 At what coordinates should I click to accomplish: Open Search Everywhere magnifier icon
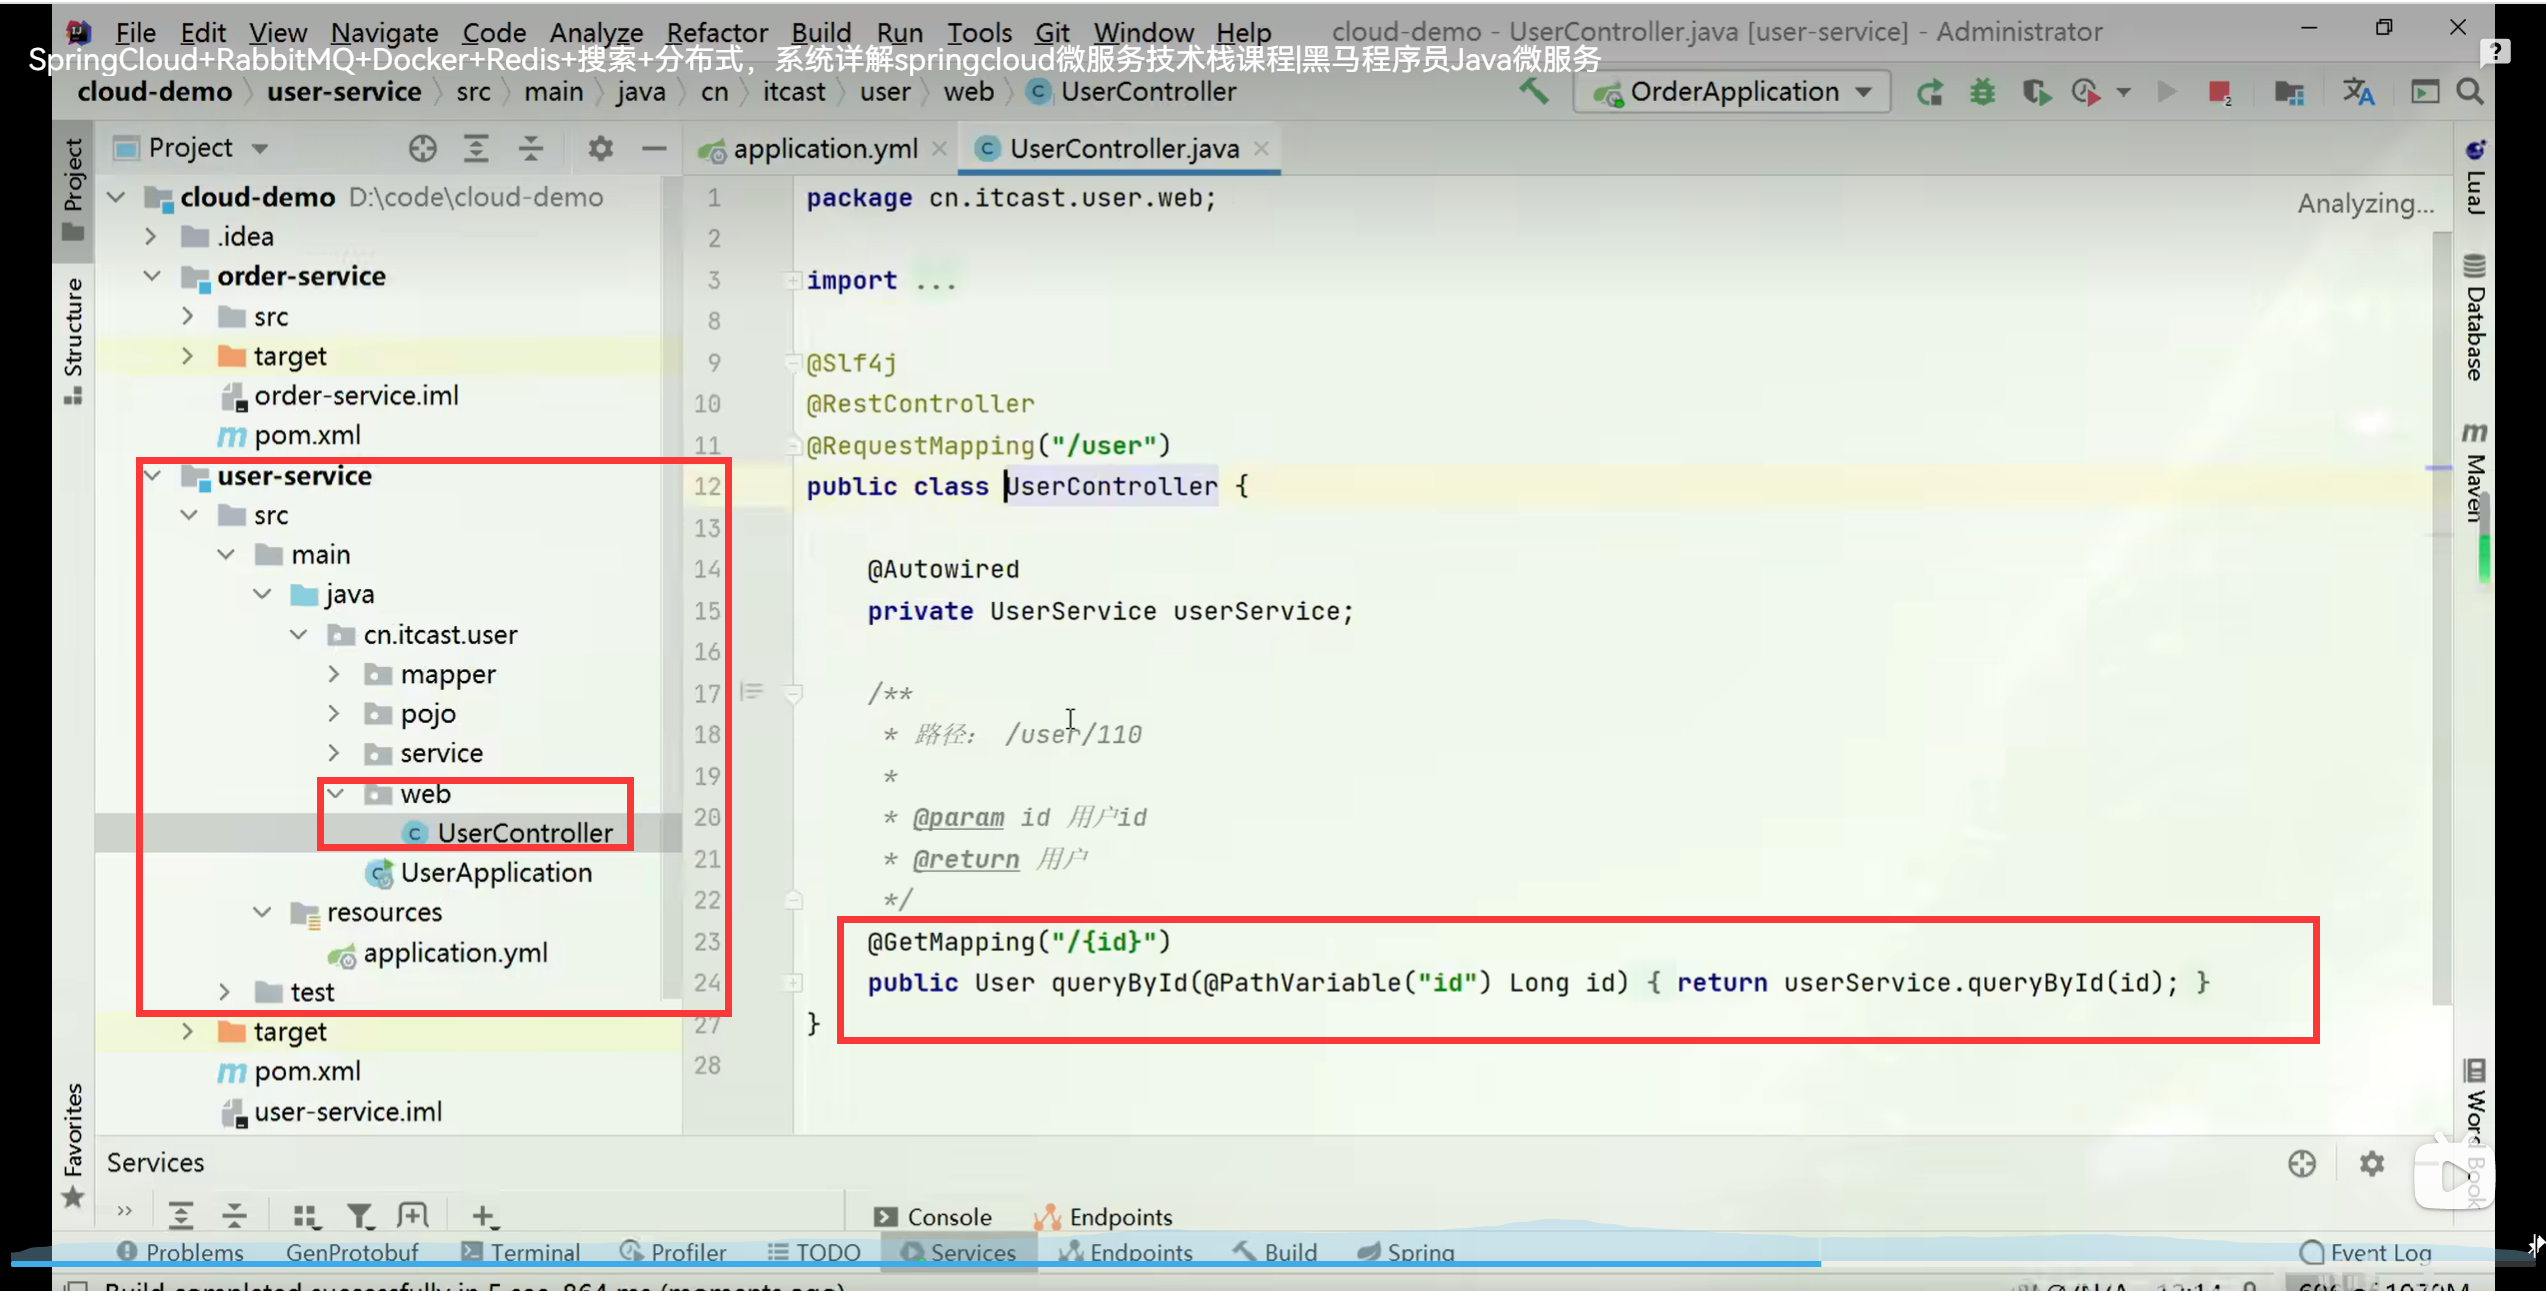[x=2470, y=92]
